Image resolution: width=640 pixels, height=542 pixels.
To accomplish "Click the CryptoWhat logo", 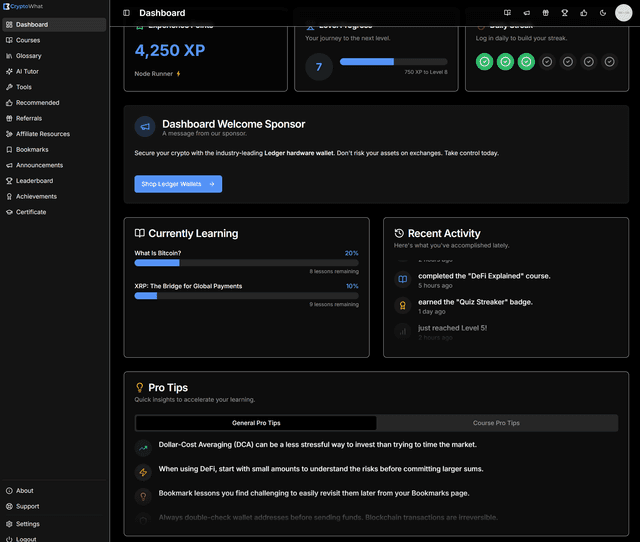I will click(x=23, y=6).
